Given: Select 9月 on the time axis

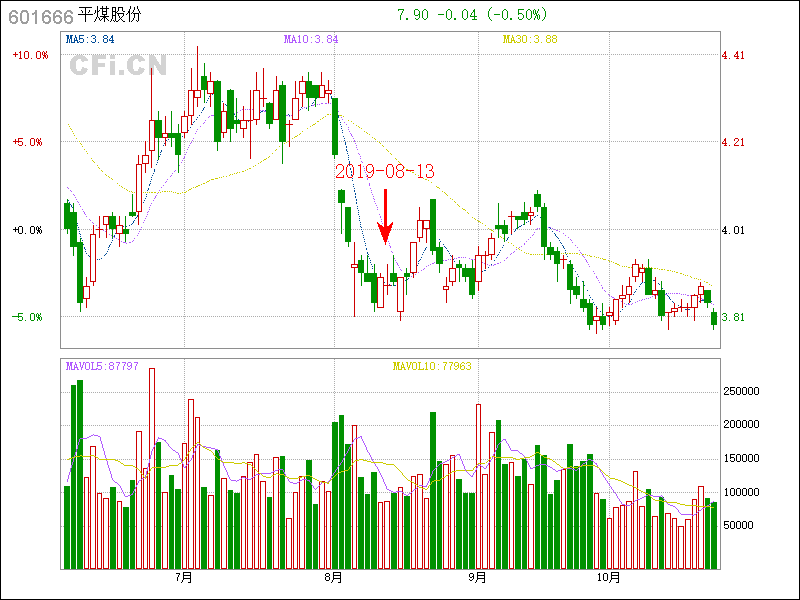Looking at the screenshot, I should [477, 577].
